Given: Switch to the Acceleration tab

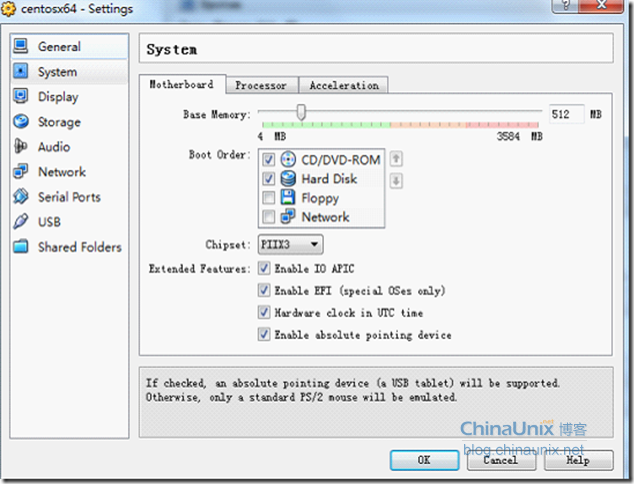Looking at the screenshot, I should [x=344, y=85].
